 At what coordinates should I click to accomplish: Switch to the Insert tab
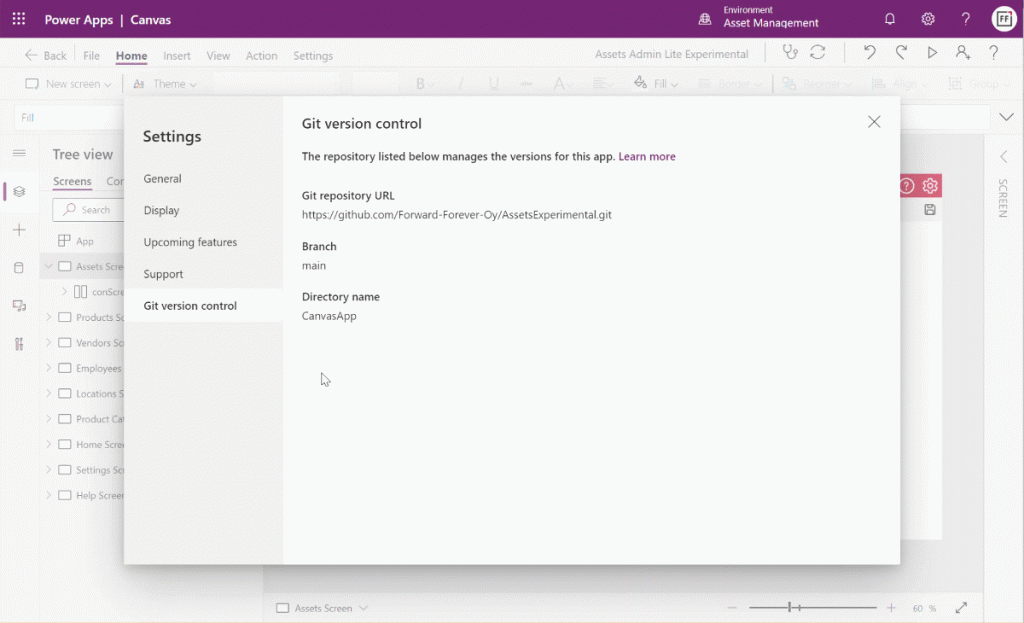[176, 56]
